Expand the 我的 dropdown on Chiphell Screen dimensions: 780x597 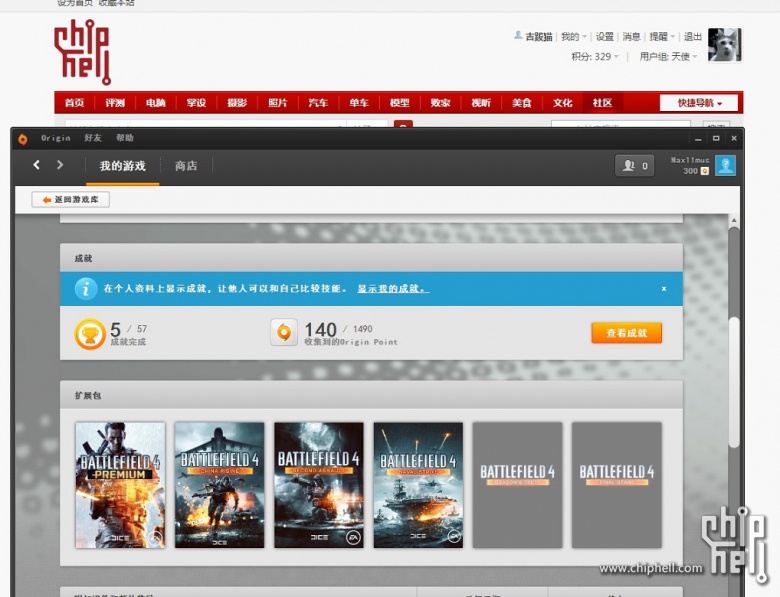(574, 37)
